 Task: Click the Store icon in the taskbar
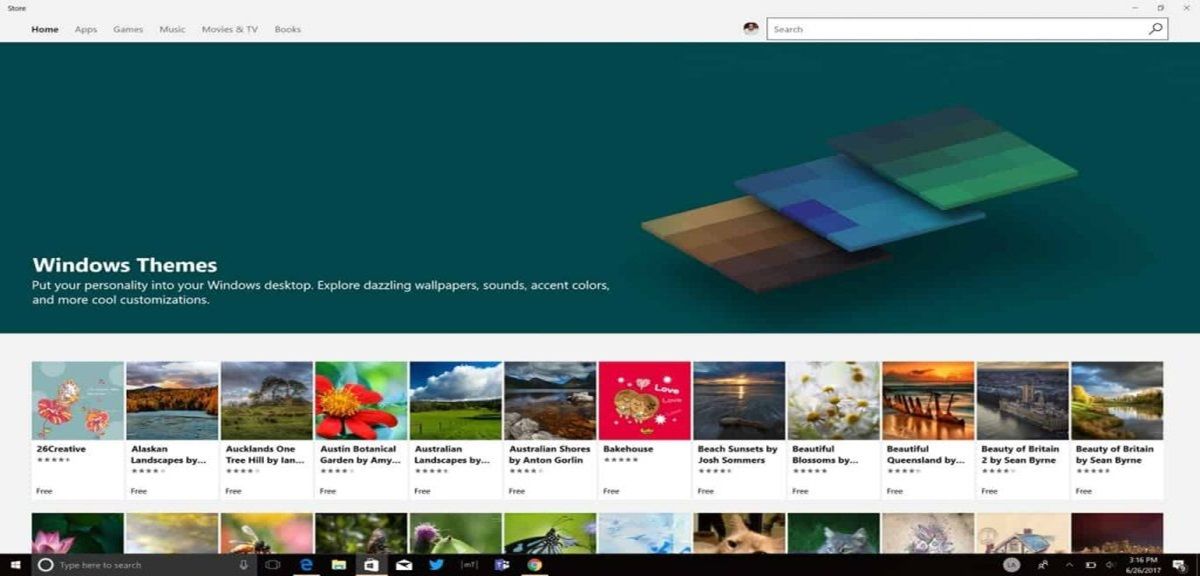(x=371, y=565)
